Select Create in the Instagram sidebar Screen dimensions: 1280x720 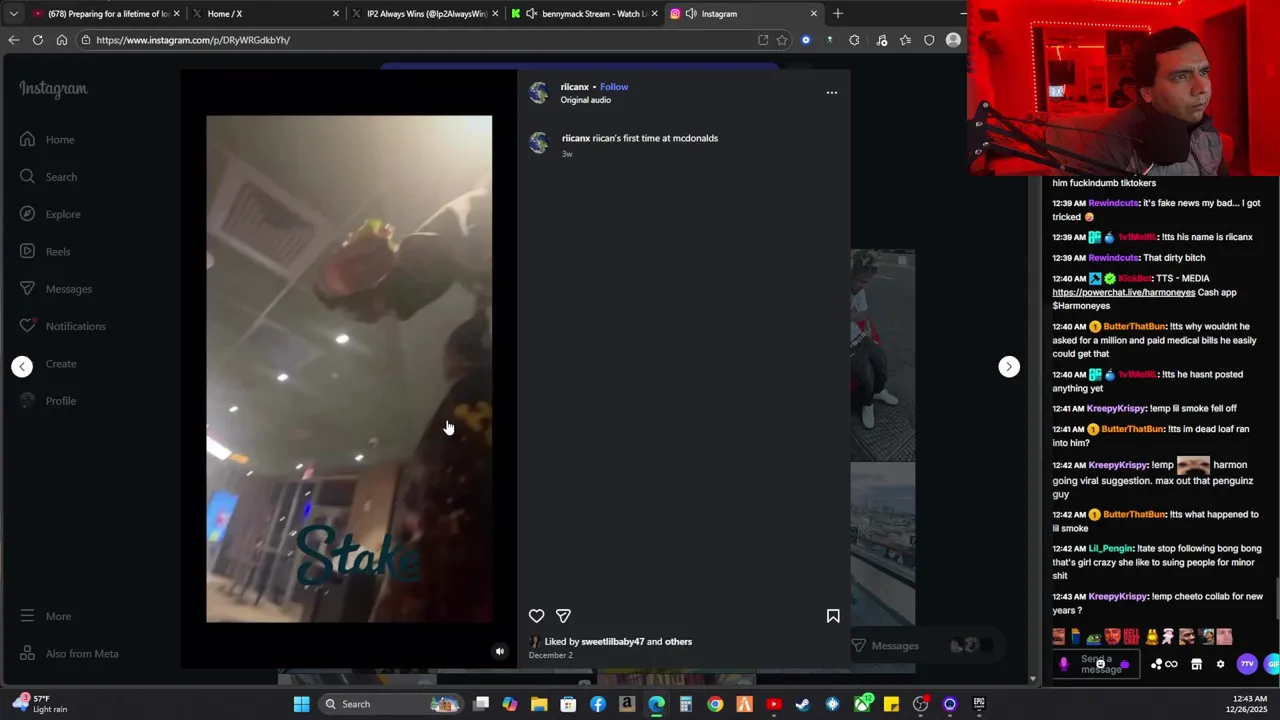[48, 364]
